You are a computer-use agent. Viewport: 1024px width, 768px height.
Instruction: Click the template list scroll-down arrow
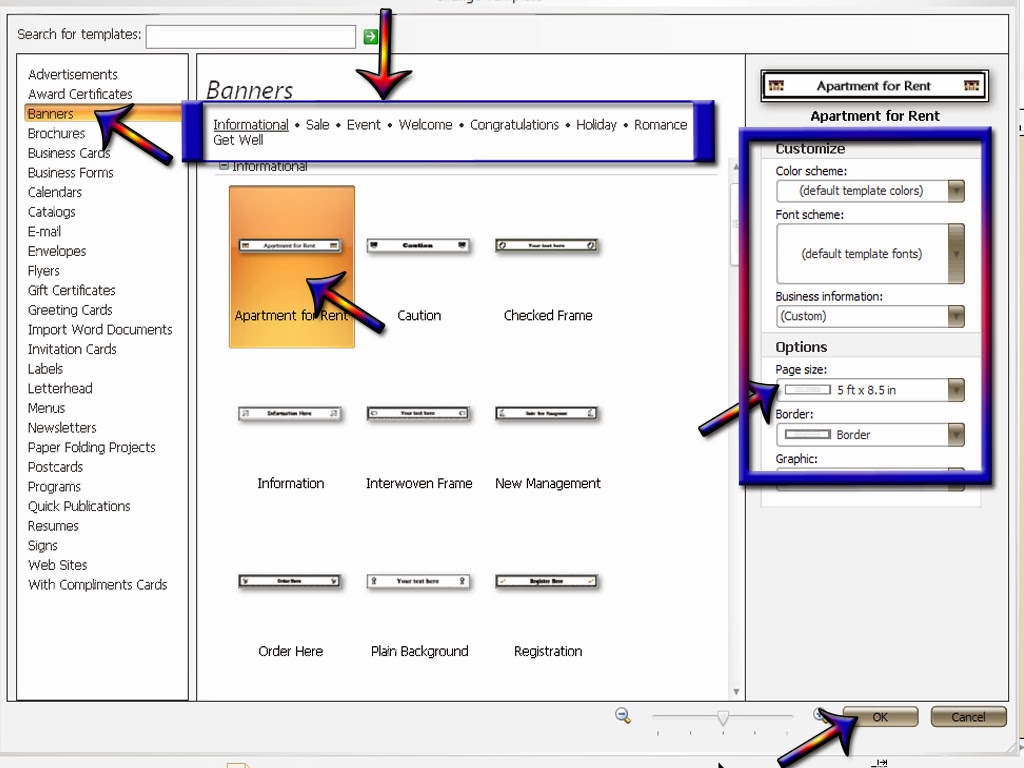(736, 691)
